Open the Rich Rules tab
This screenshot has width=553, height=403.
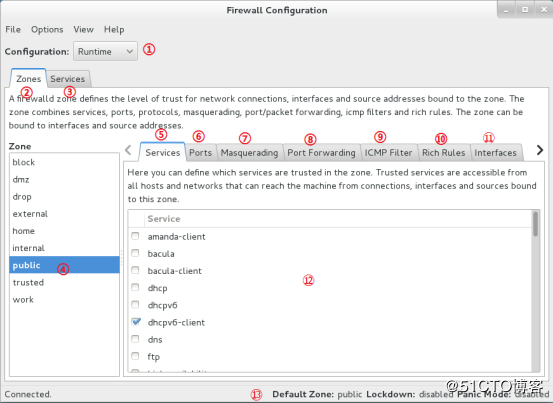(444, 153)
